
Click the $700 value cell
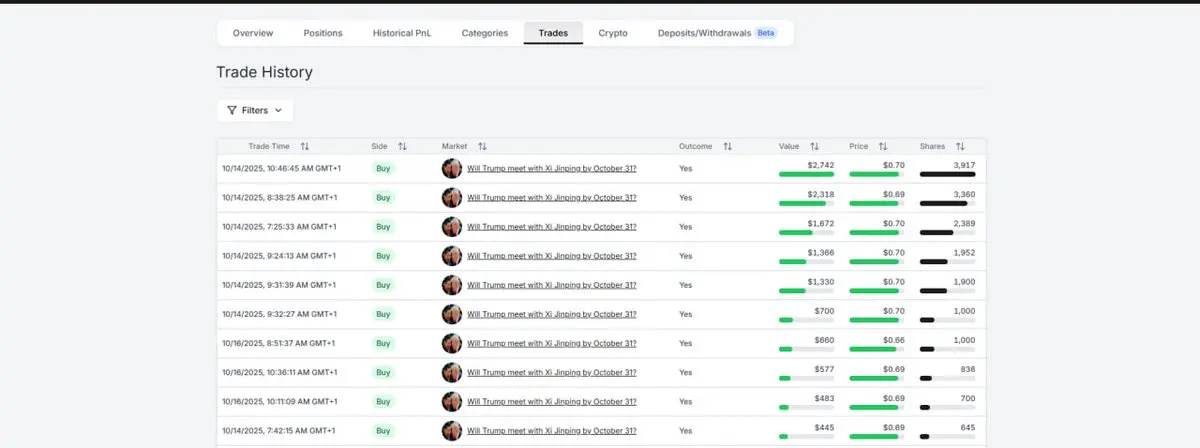coord(824,310)
